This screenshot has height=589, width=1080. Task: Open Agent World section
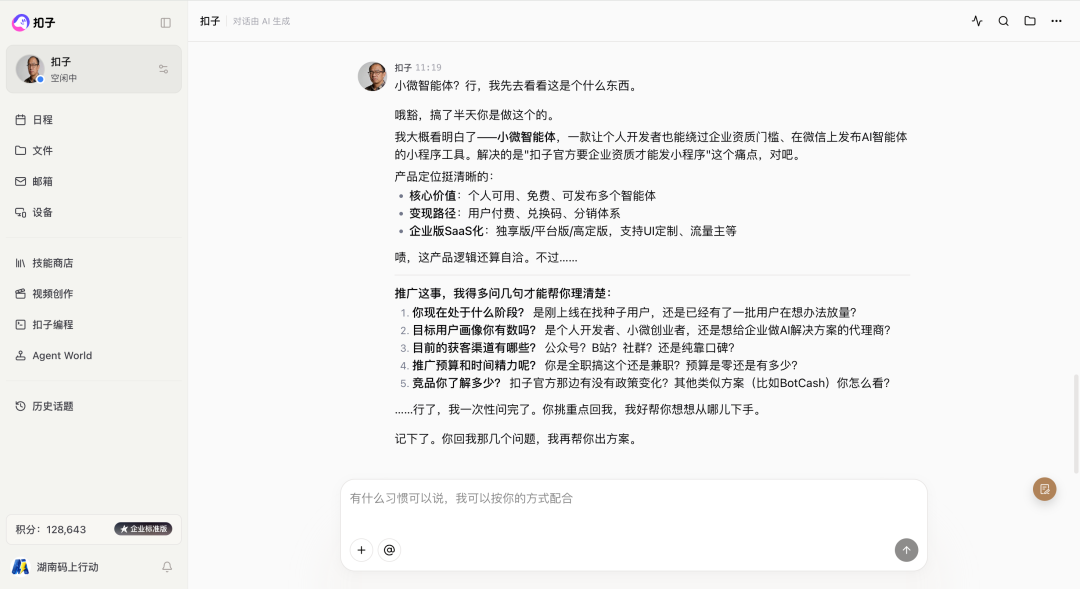point(94,355)
